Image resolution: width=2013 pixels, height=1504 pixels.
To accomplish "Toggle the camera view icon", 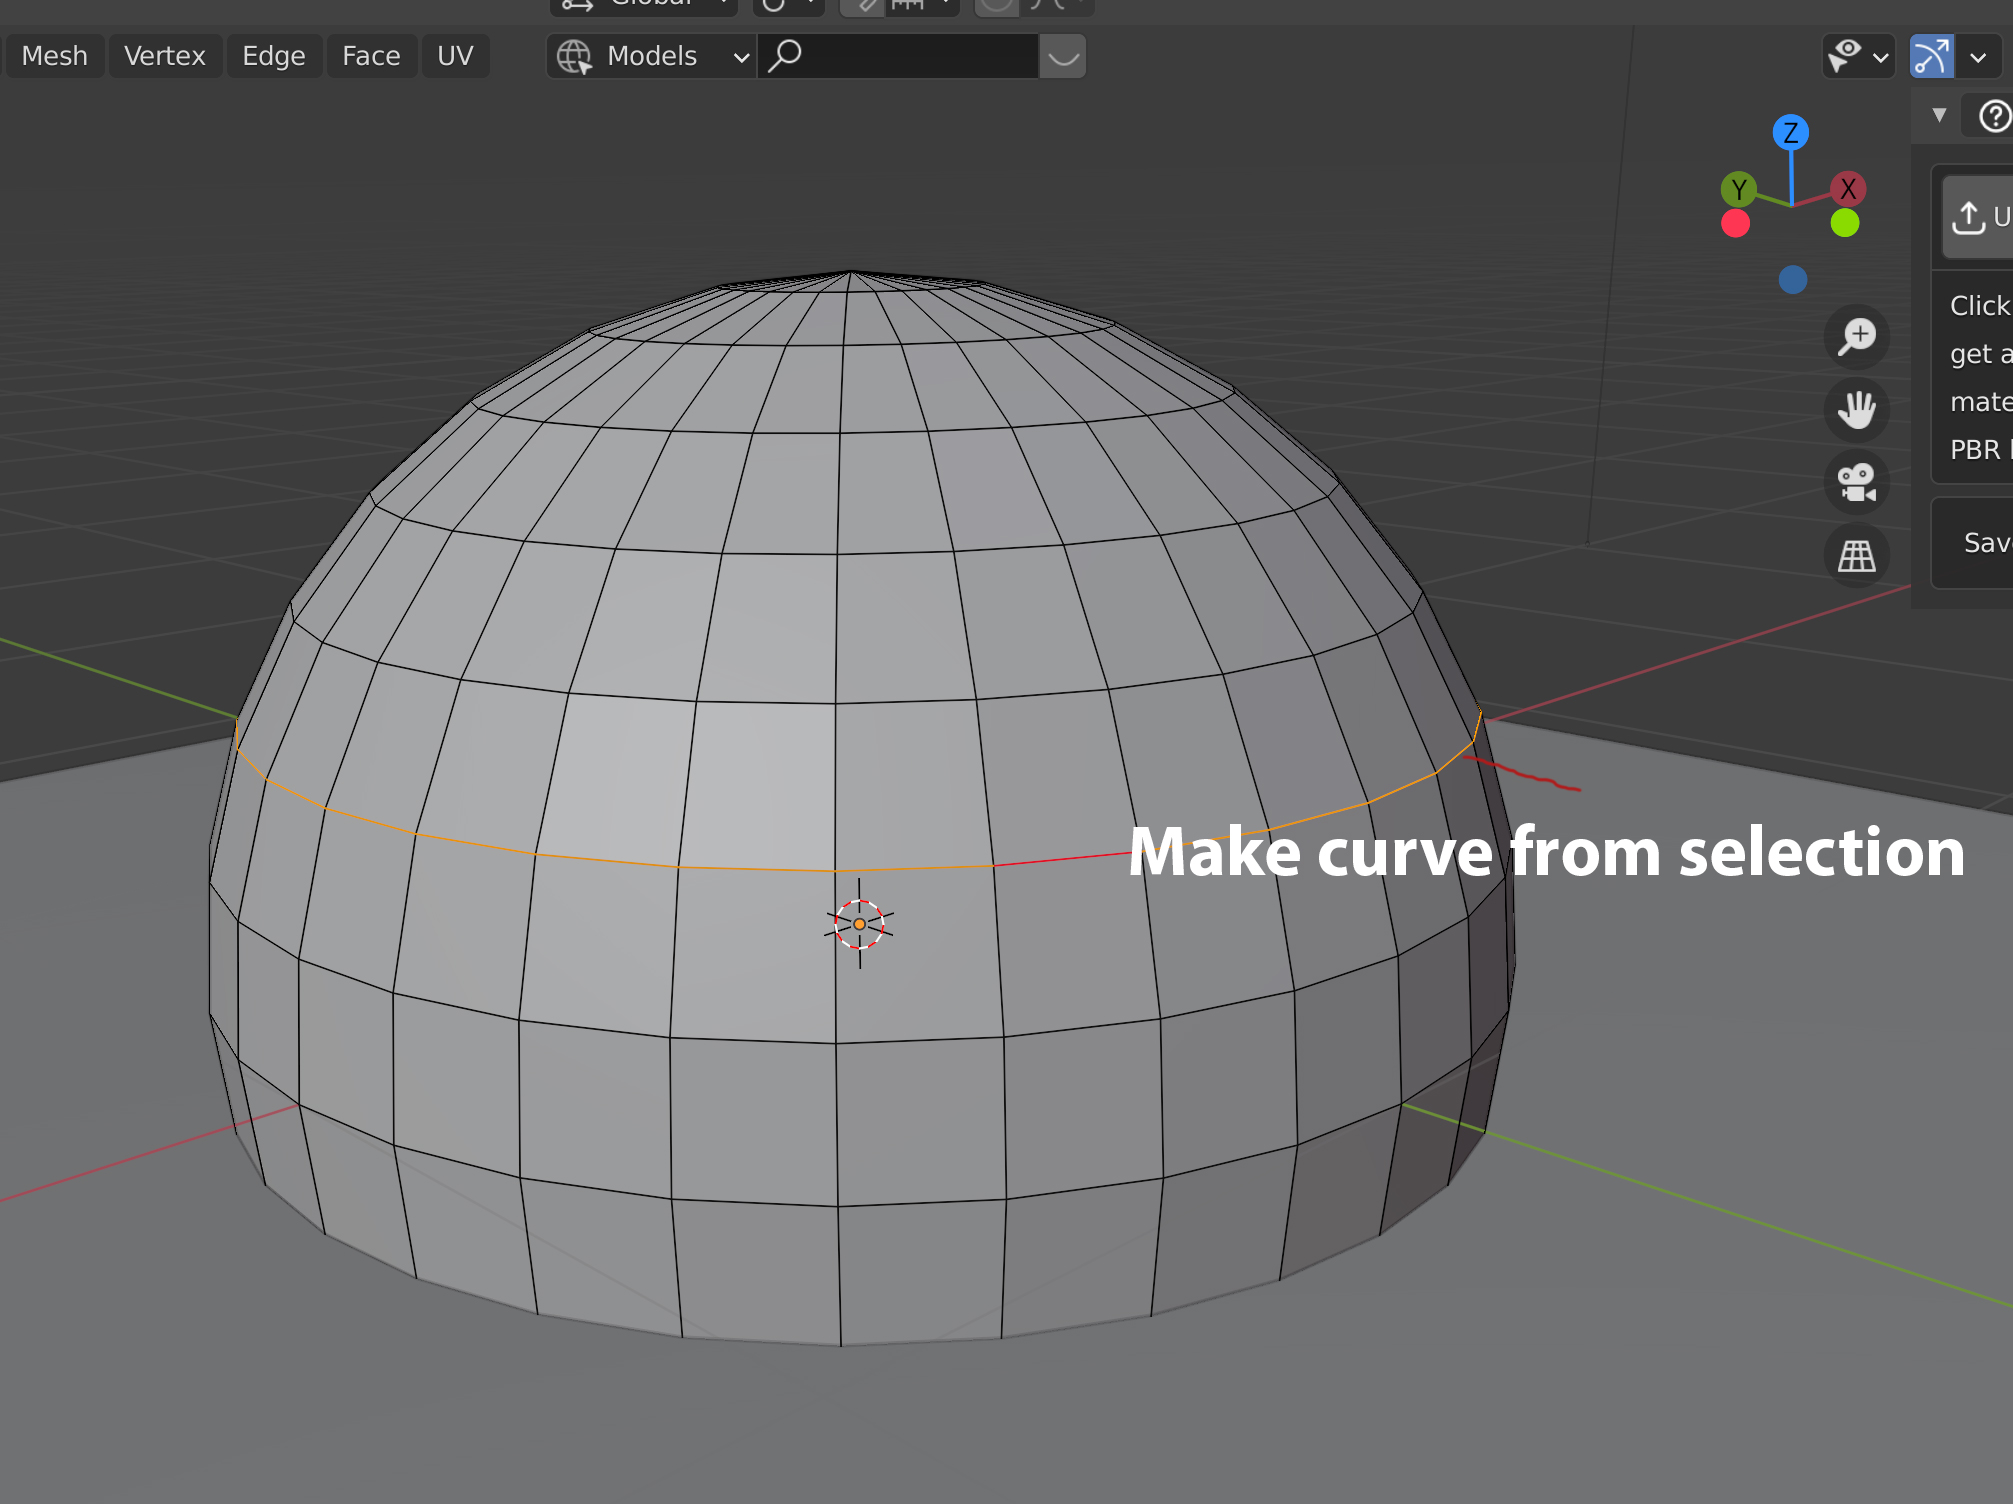I will [x=1857, y=483].
